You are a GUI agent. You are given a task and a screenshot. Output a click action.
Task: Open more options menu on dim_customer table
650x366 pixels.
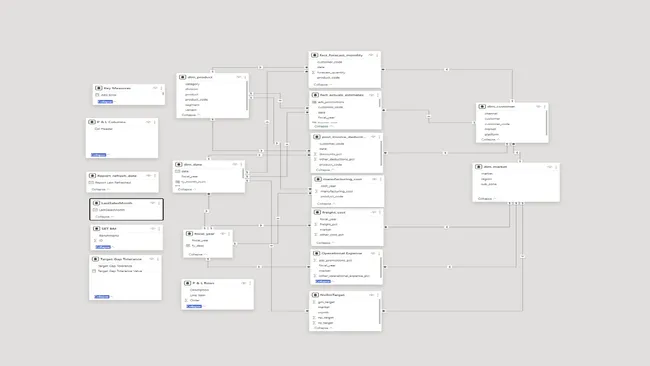(x=545, y=107)
